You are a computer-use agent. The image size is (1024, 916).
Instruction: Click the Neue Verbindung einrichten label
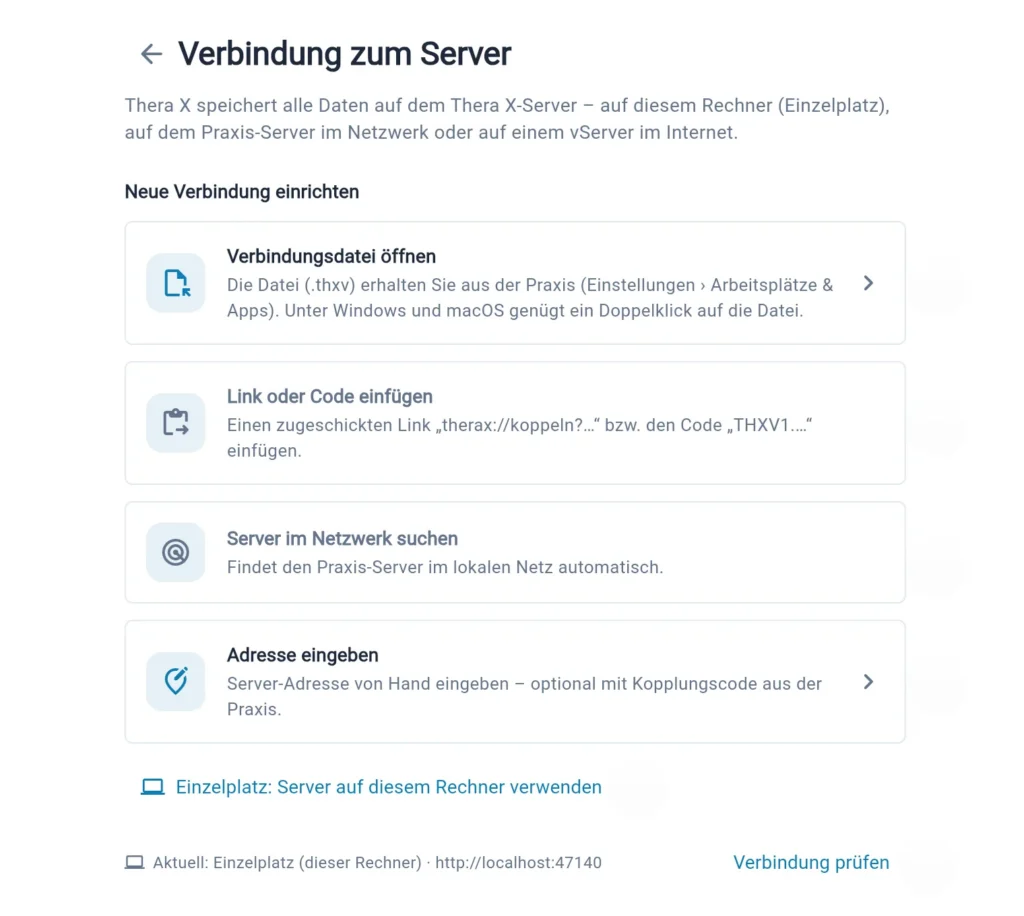coord(242,192)
